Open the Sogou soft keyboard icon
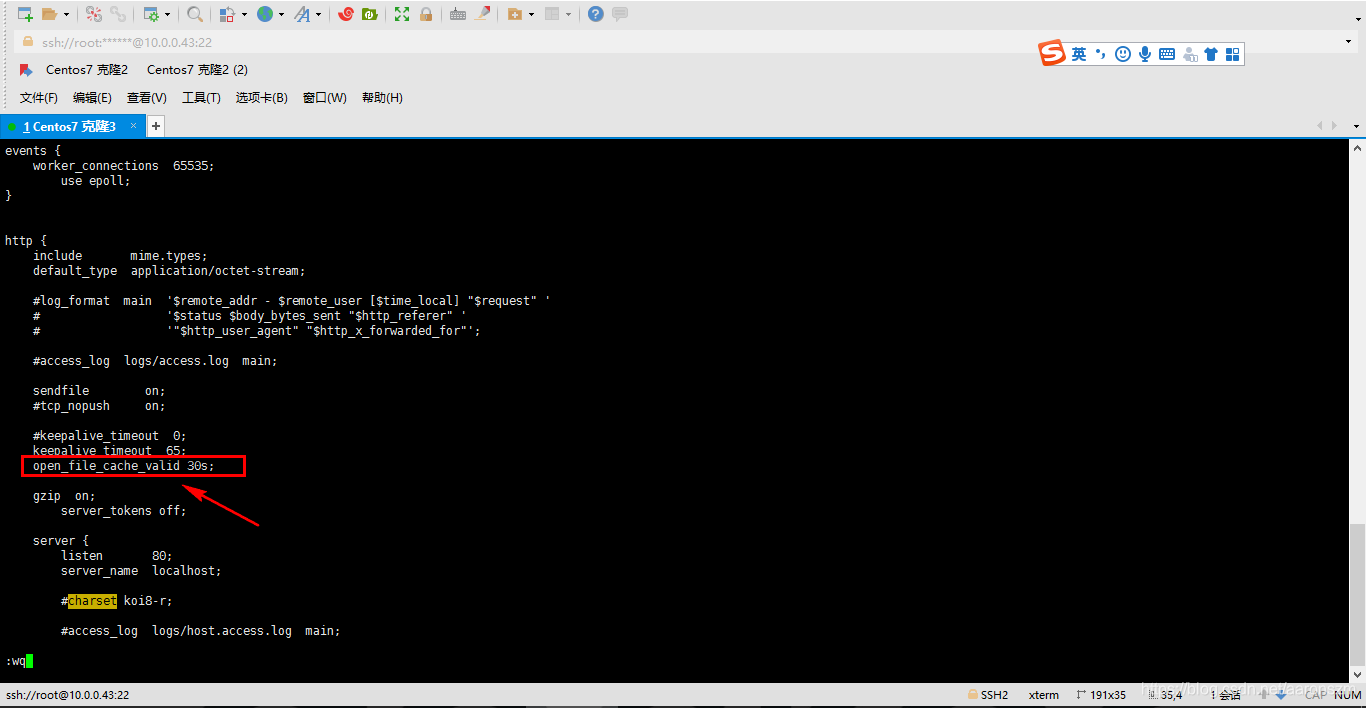 (1167, 54)
